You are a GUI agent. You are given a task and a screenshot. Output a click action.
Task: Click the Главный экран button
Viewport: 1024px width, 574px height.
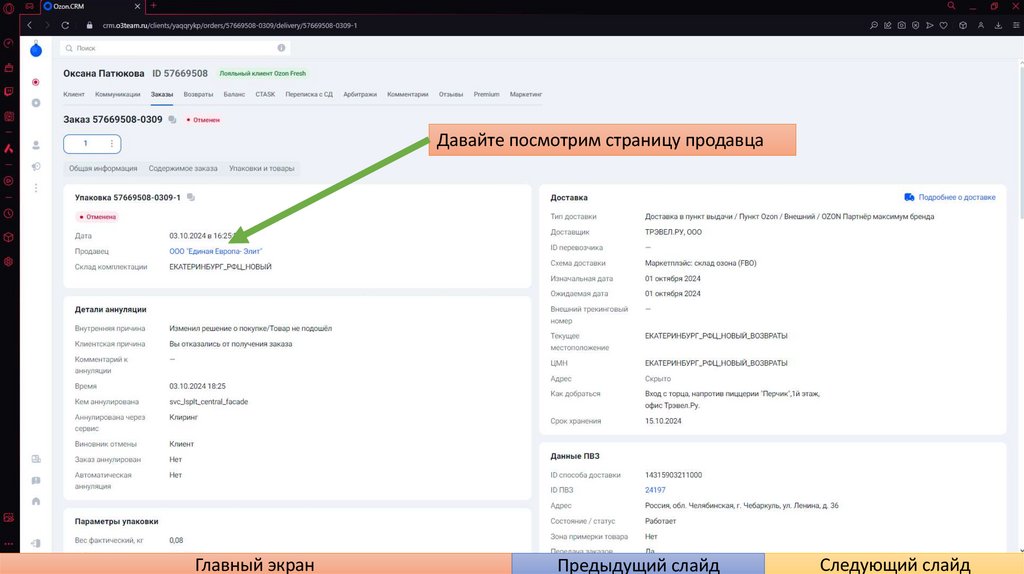[255, 564]
